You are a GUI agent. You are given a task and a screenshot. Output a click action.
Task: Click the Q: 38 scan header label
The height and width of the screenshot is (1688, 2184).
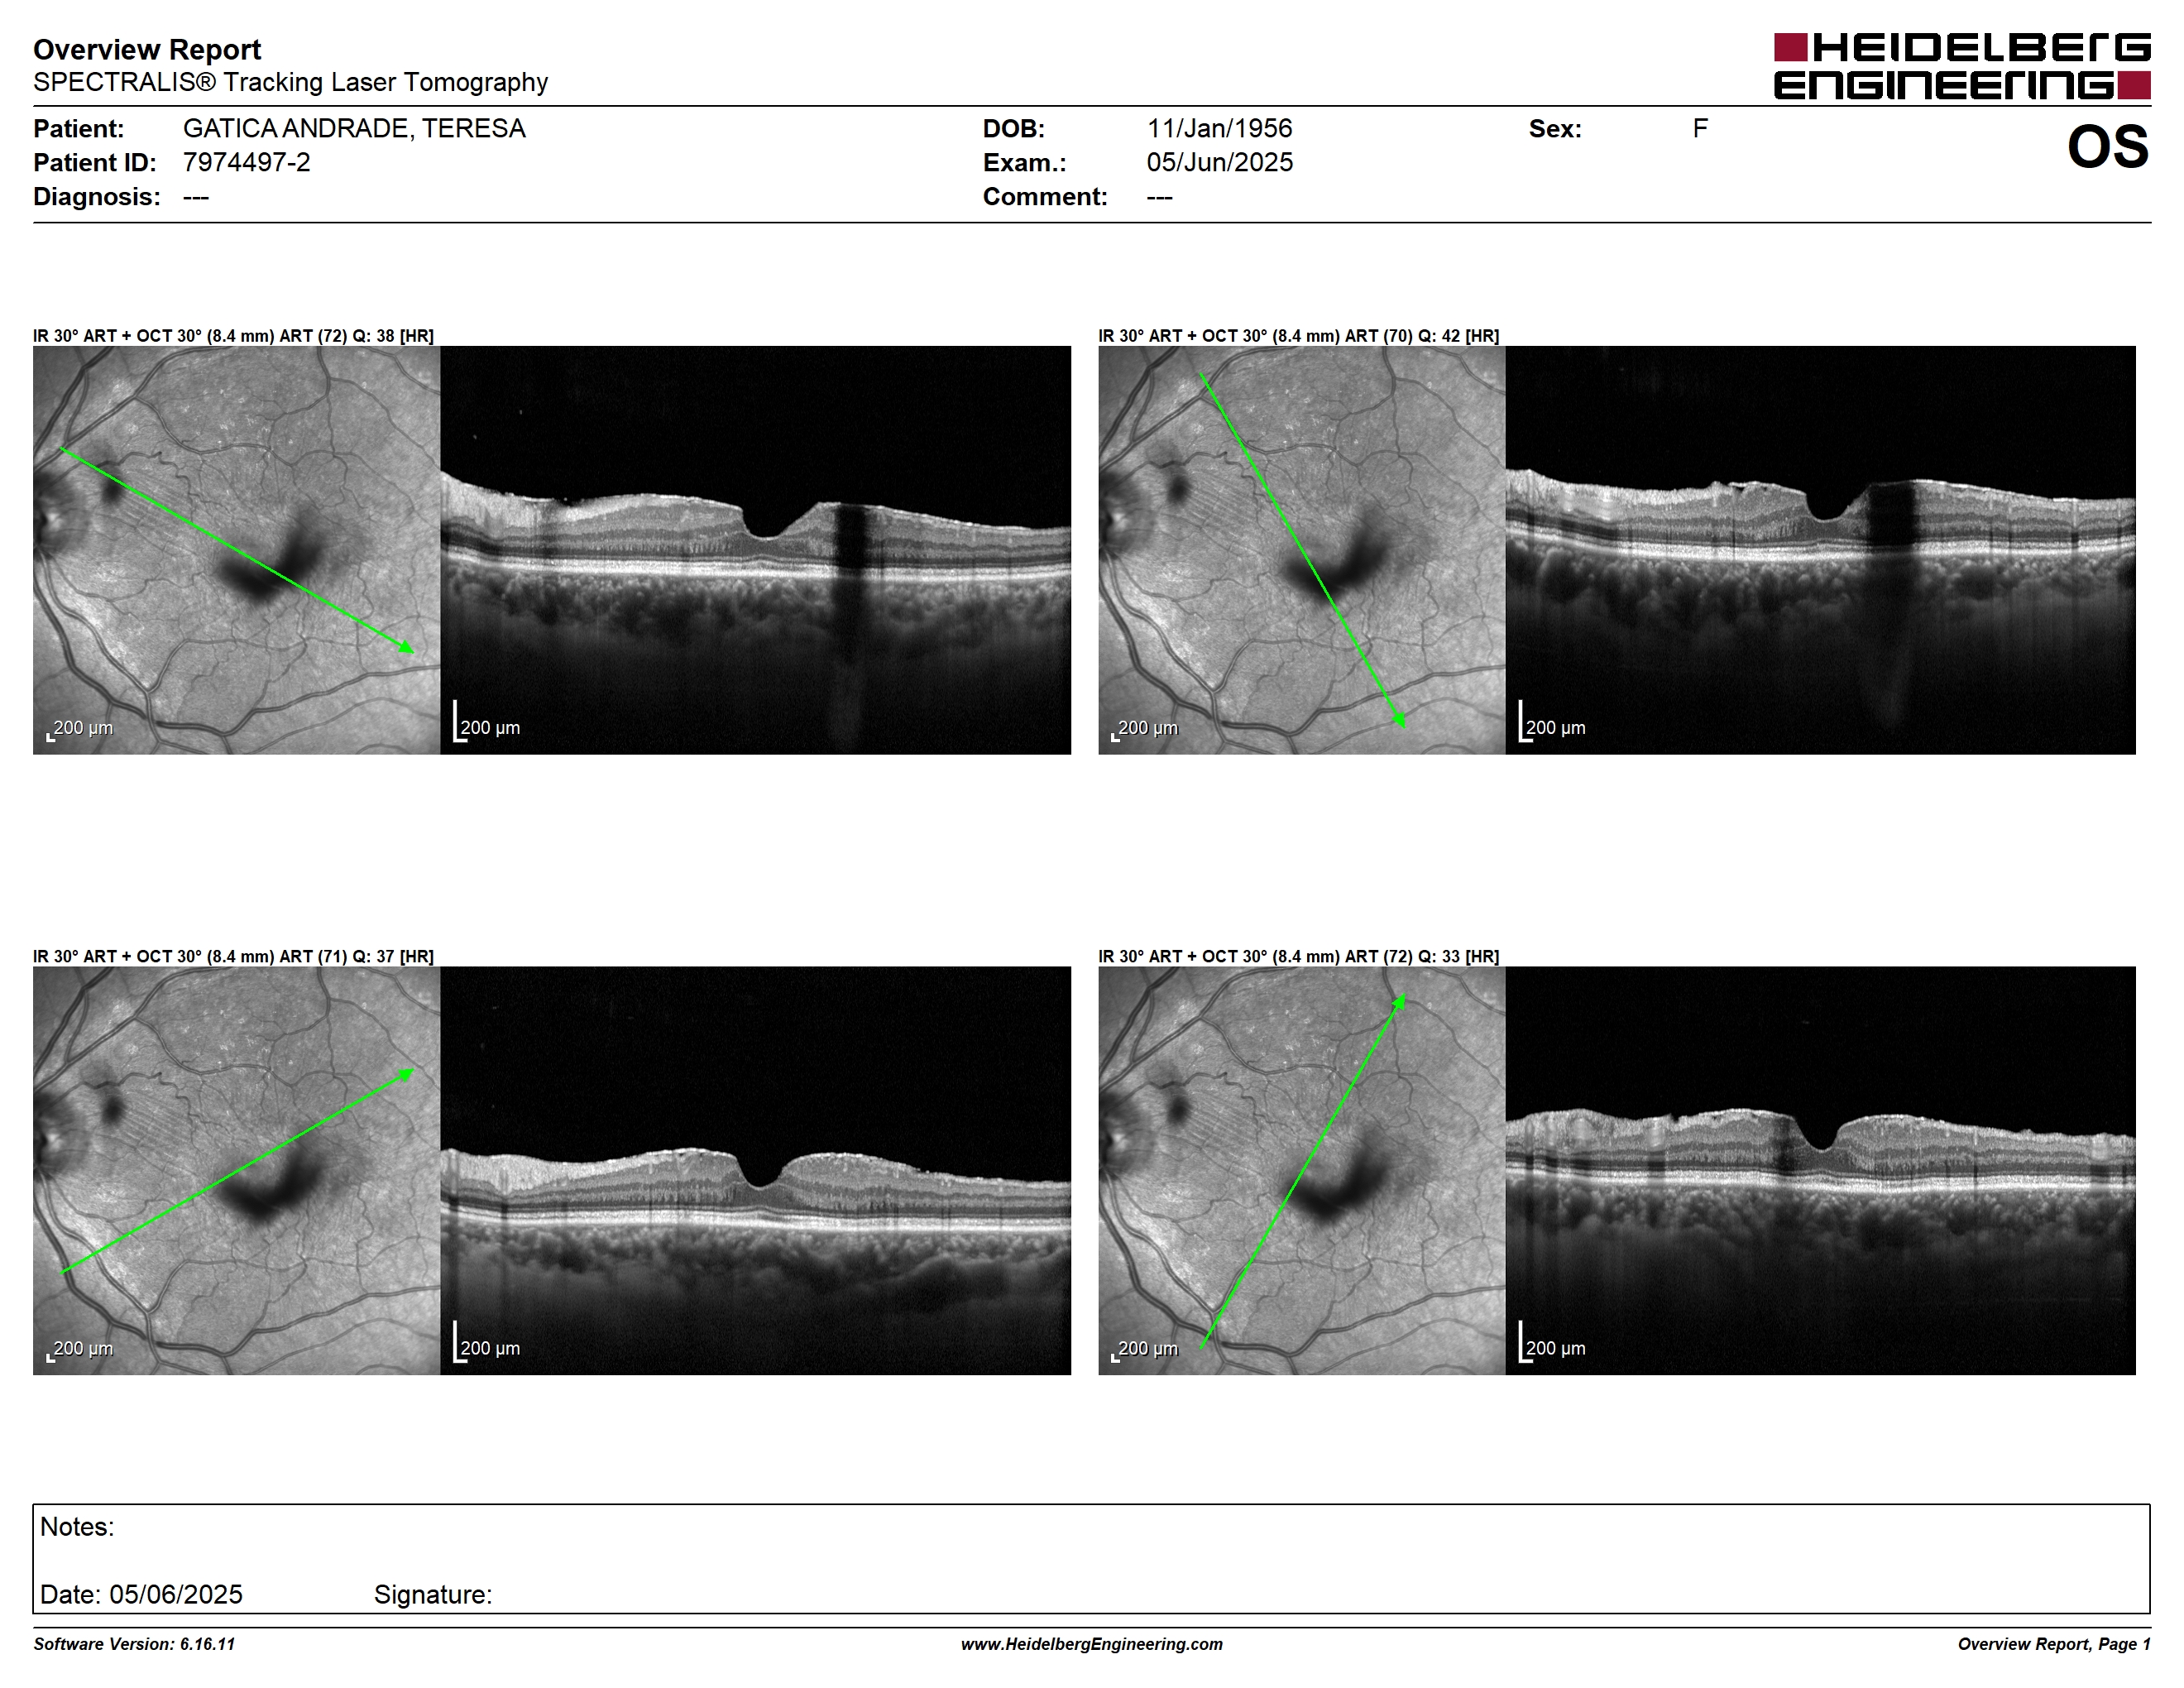[x=233, y=336]
